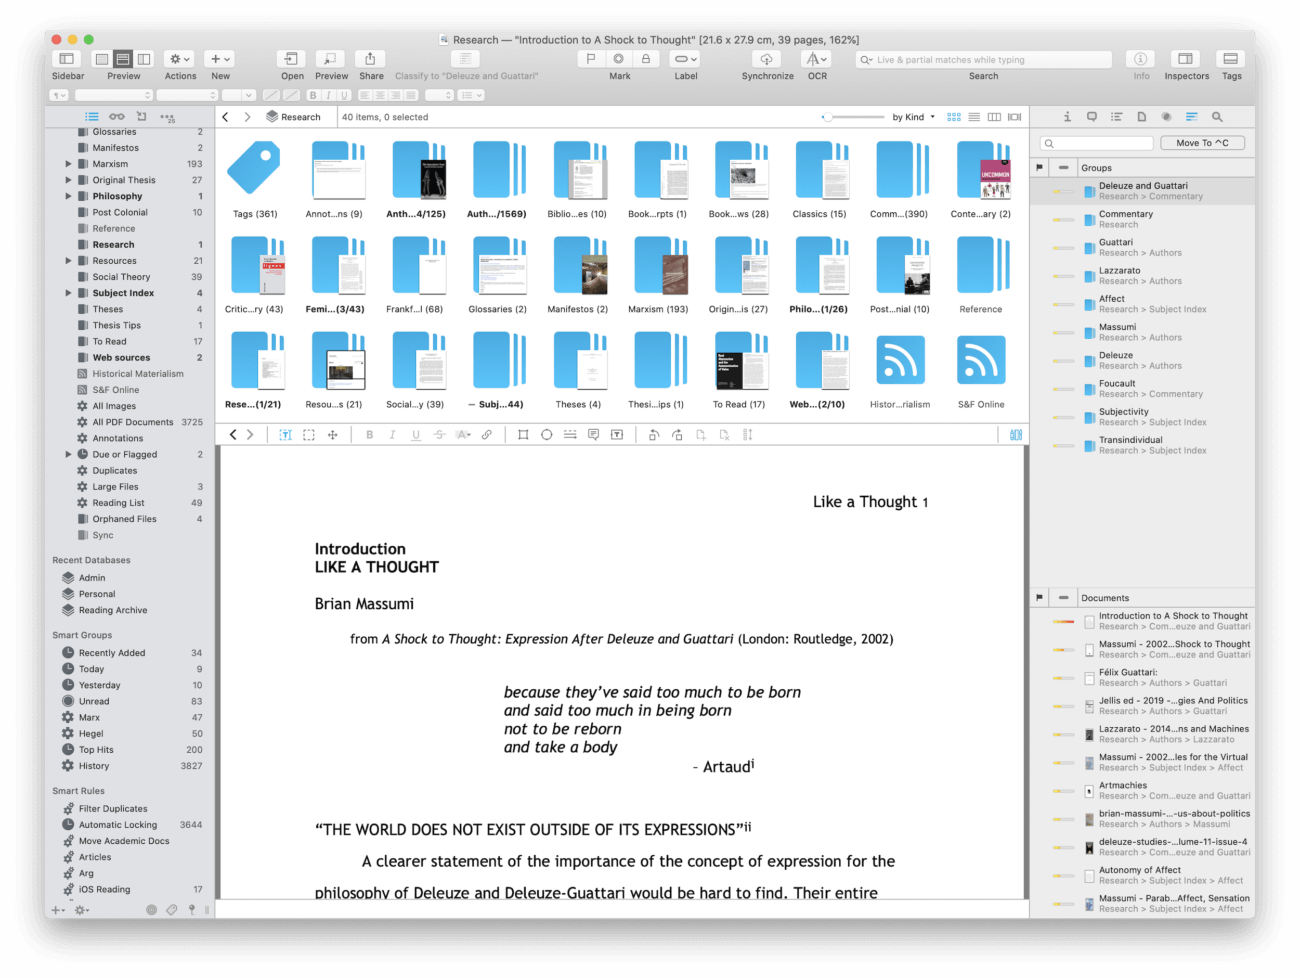Select Reading List in the sidebar
This screenshot has height=978, width=1300.
pyautogui.click(x=118, y=503)
